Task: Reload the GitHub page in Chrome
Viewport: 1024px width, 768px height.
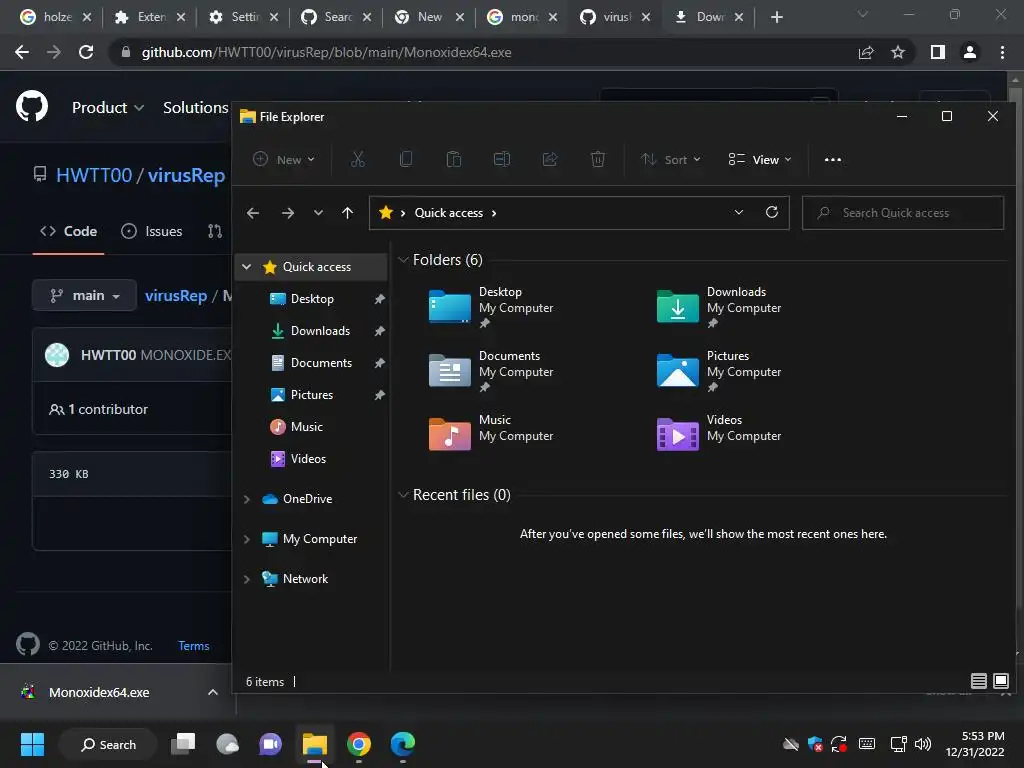Action: [86, 52]
